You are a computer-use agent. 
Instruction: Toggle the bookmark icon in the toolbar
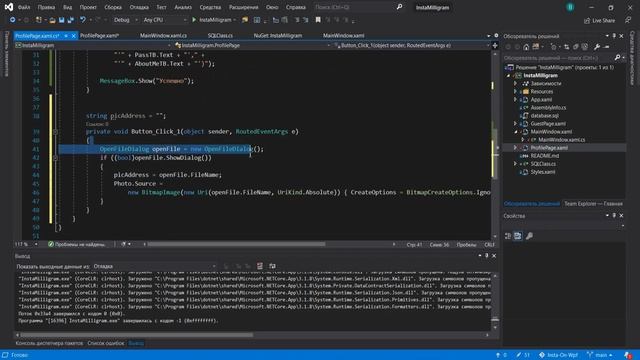pyautogui.click(x=318, y=20)
